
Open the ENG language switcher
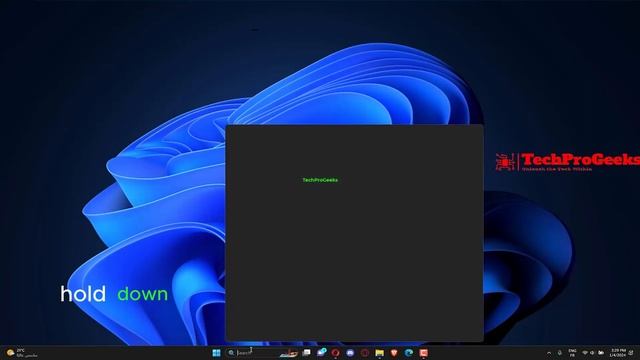point(572,353)
